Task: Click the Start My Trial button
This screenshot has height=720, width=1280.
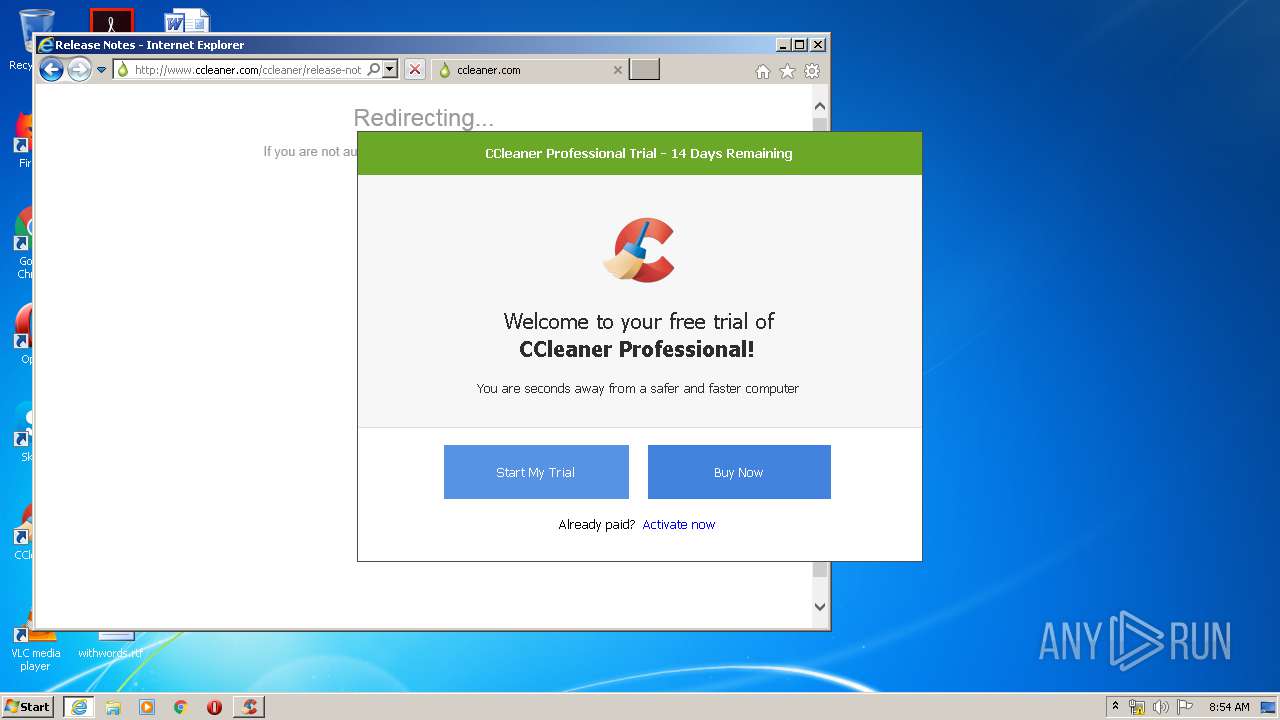Action: coord(536,472)
